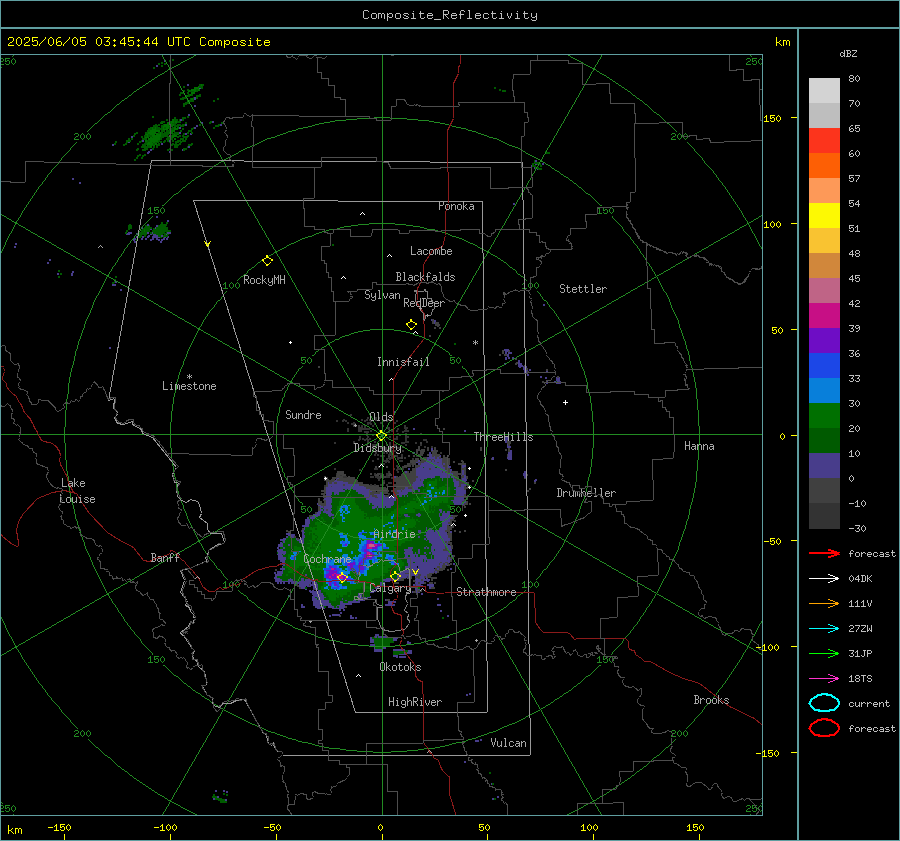This screenshot has width=900, height=841.
Task: Click the orange 111V arrow icon
Action: click(x=824, y=603)
